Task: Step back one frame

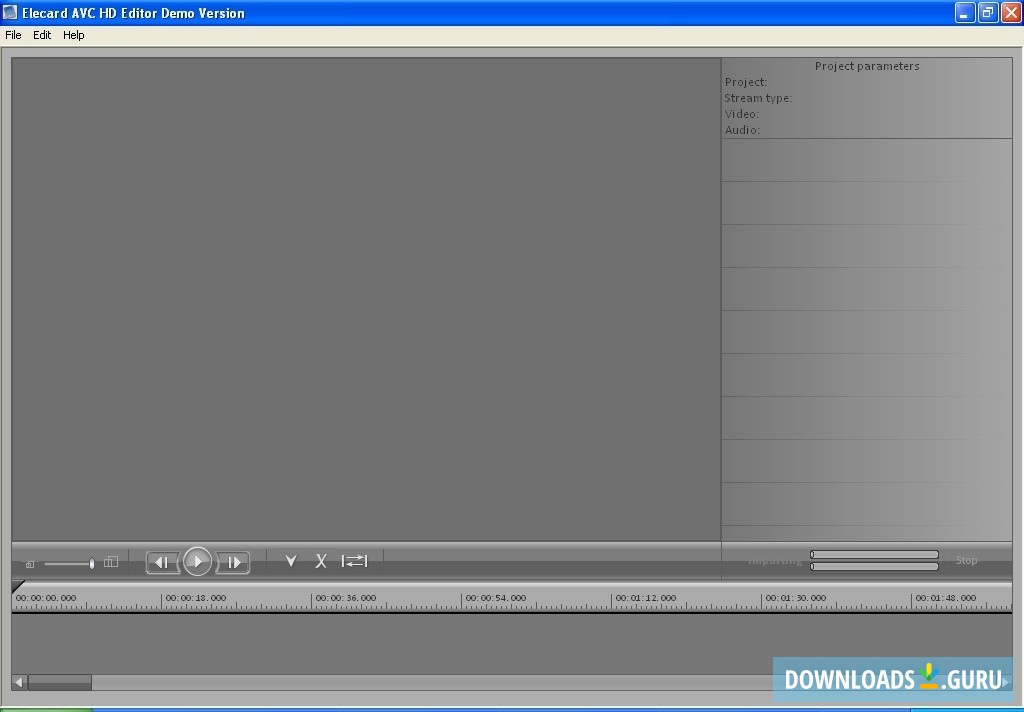Action: coord(162,562)
